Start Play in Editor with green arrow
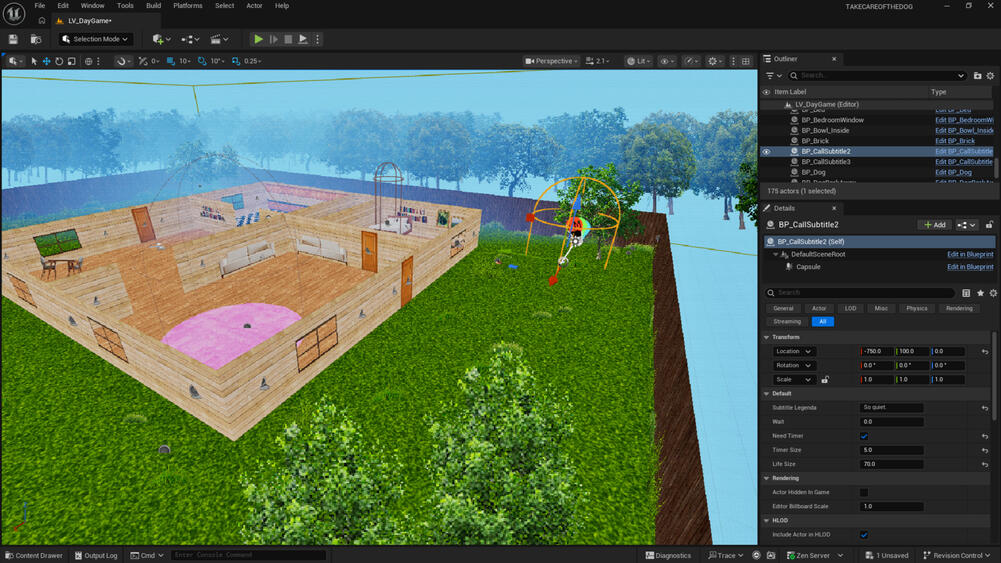The width and height of the screenshot is (1001, 563). [259, 40]
